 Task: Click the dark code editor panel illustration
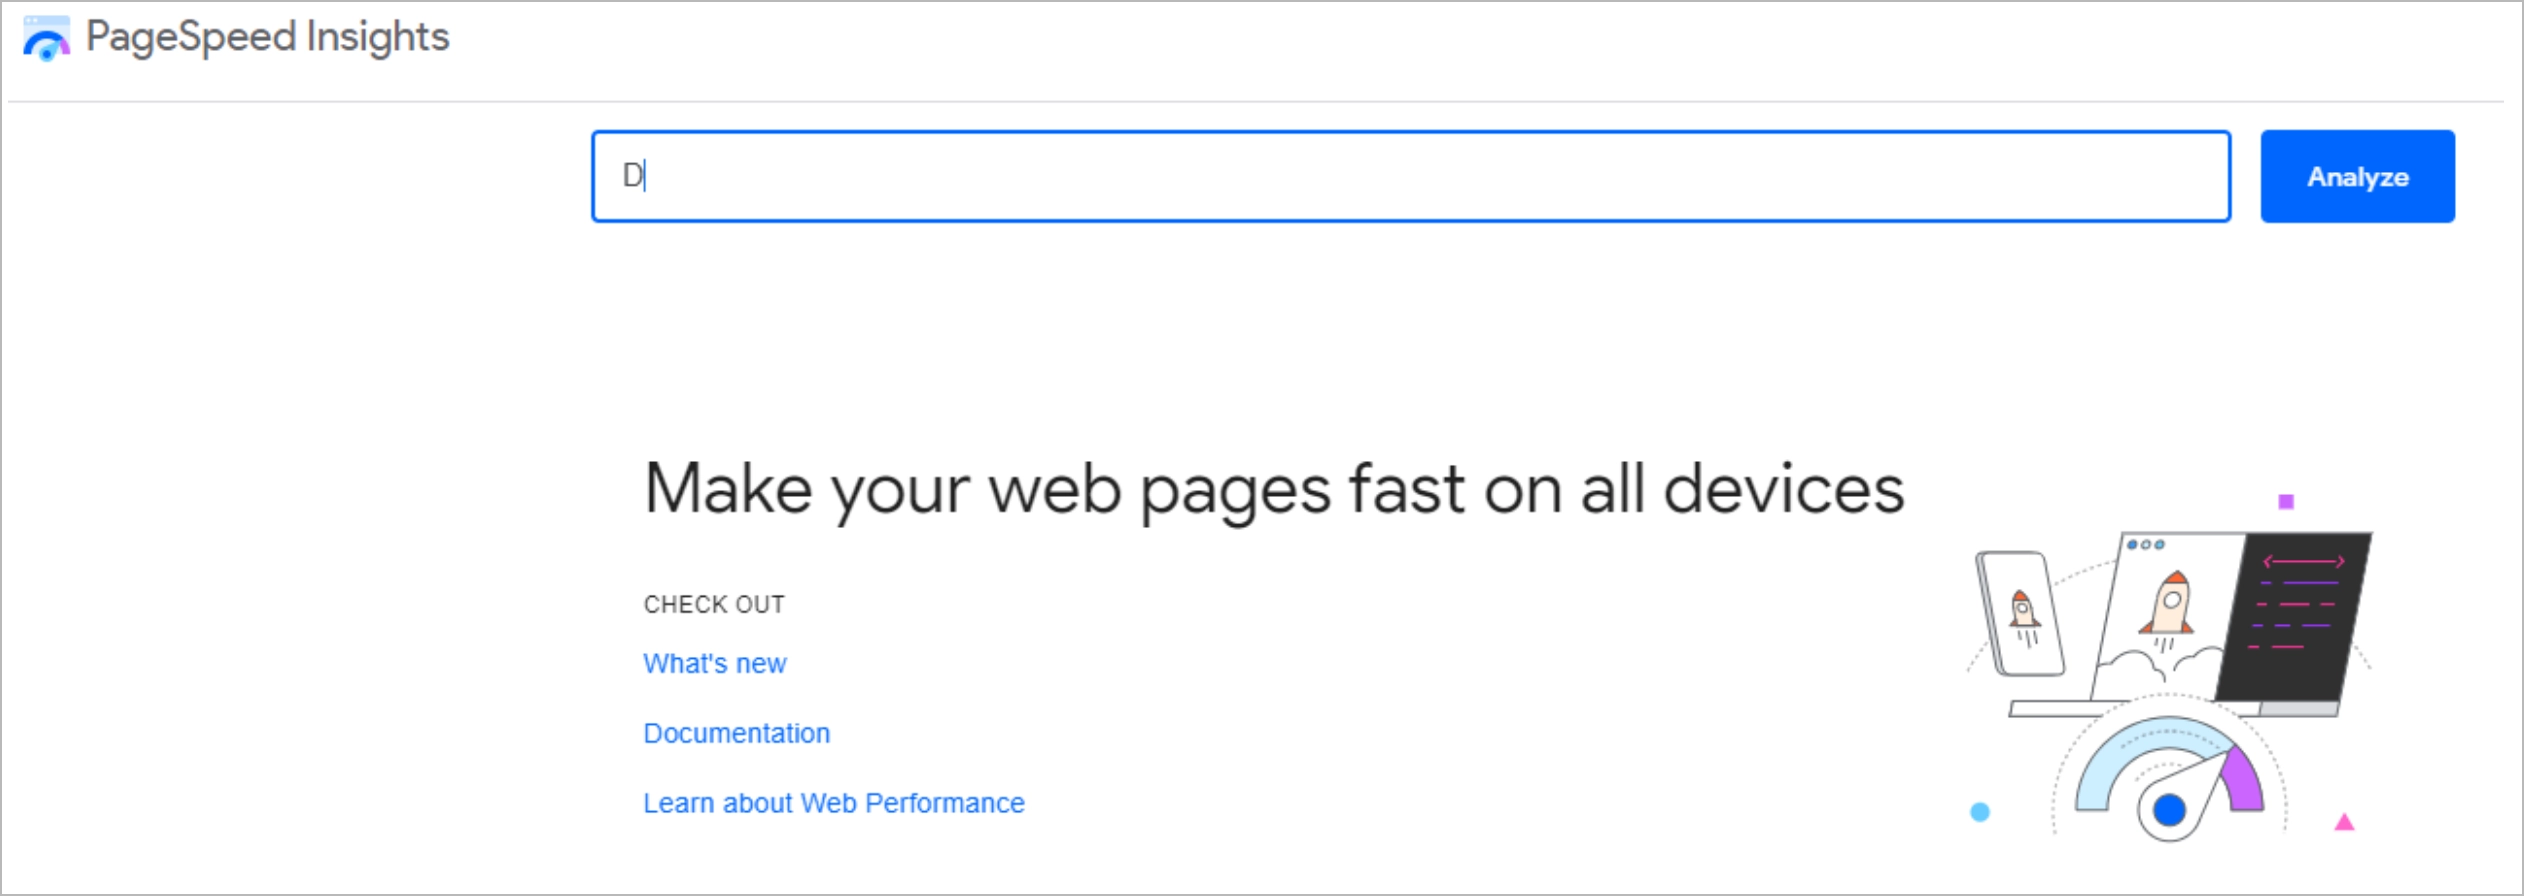point(2297,615)
